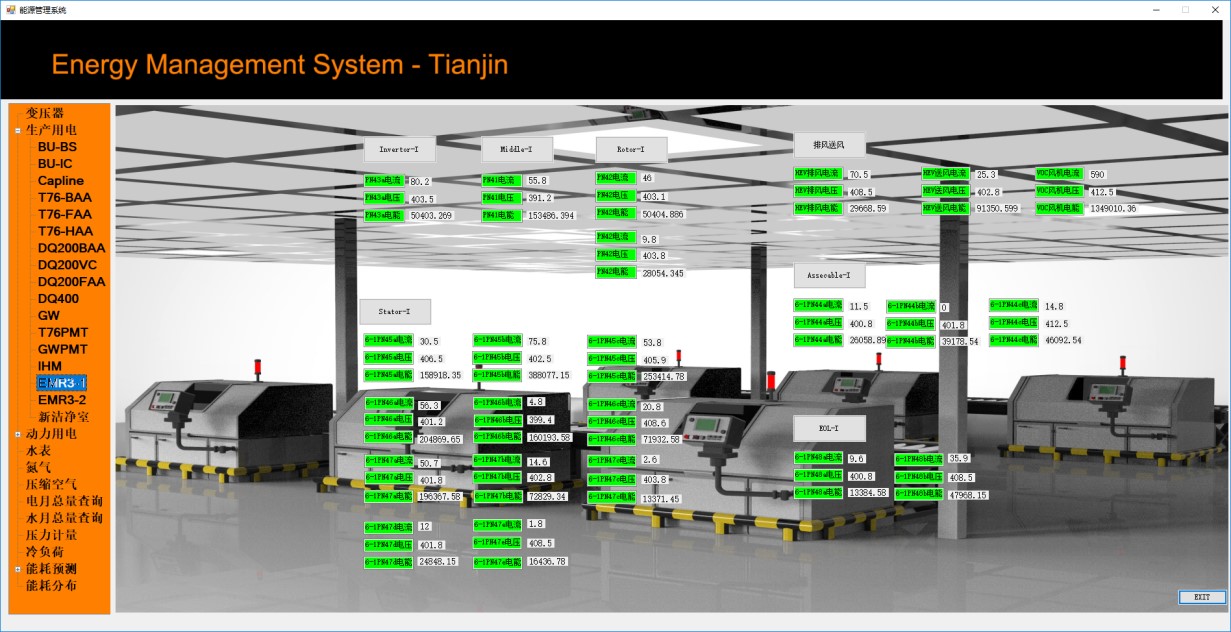Choose EMR3-2 from the tree
Image resolution: width=1231 pixels, height=632 pixels.
pos(62,400)
